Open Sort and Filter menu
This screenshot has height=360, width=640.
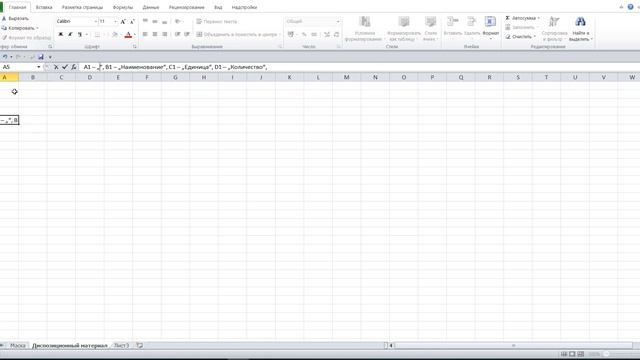coord(554,29)
